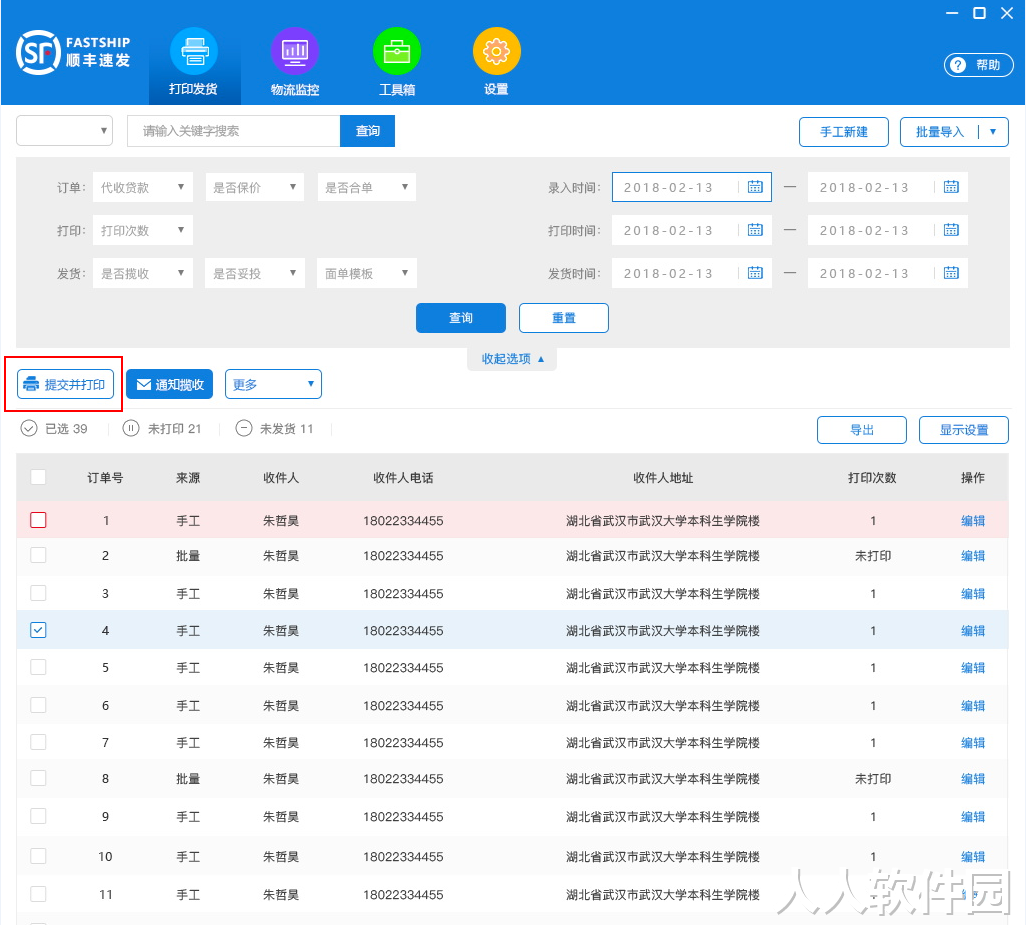Image resolution: width=1026 pixels, height=925 pixels.
Task: Click the 收件人电话 column header
Action: tap(403, 478)
